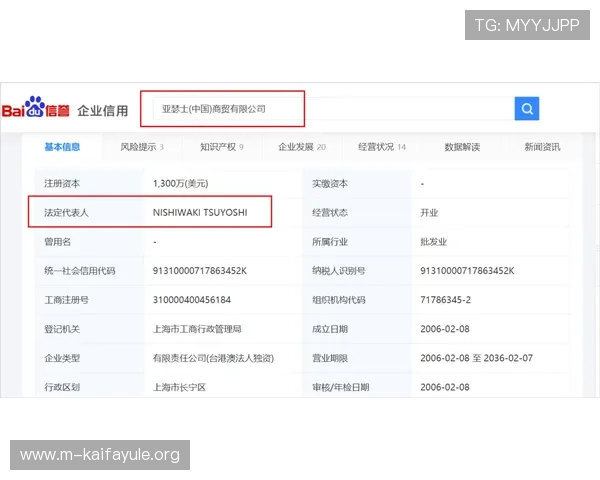The height and width of the screenshot is (480, 600).
Task: Click the 实缴资本 label
Action: pyautogui.click(x=330, y=184)
